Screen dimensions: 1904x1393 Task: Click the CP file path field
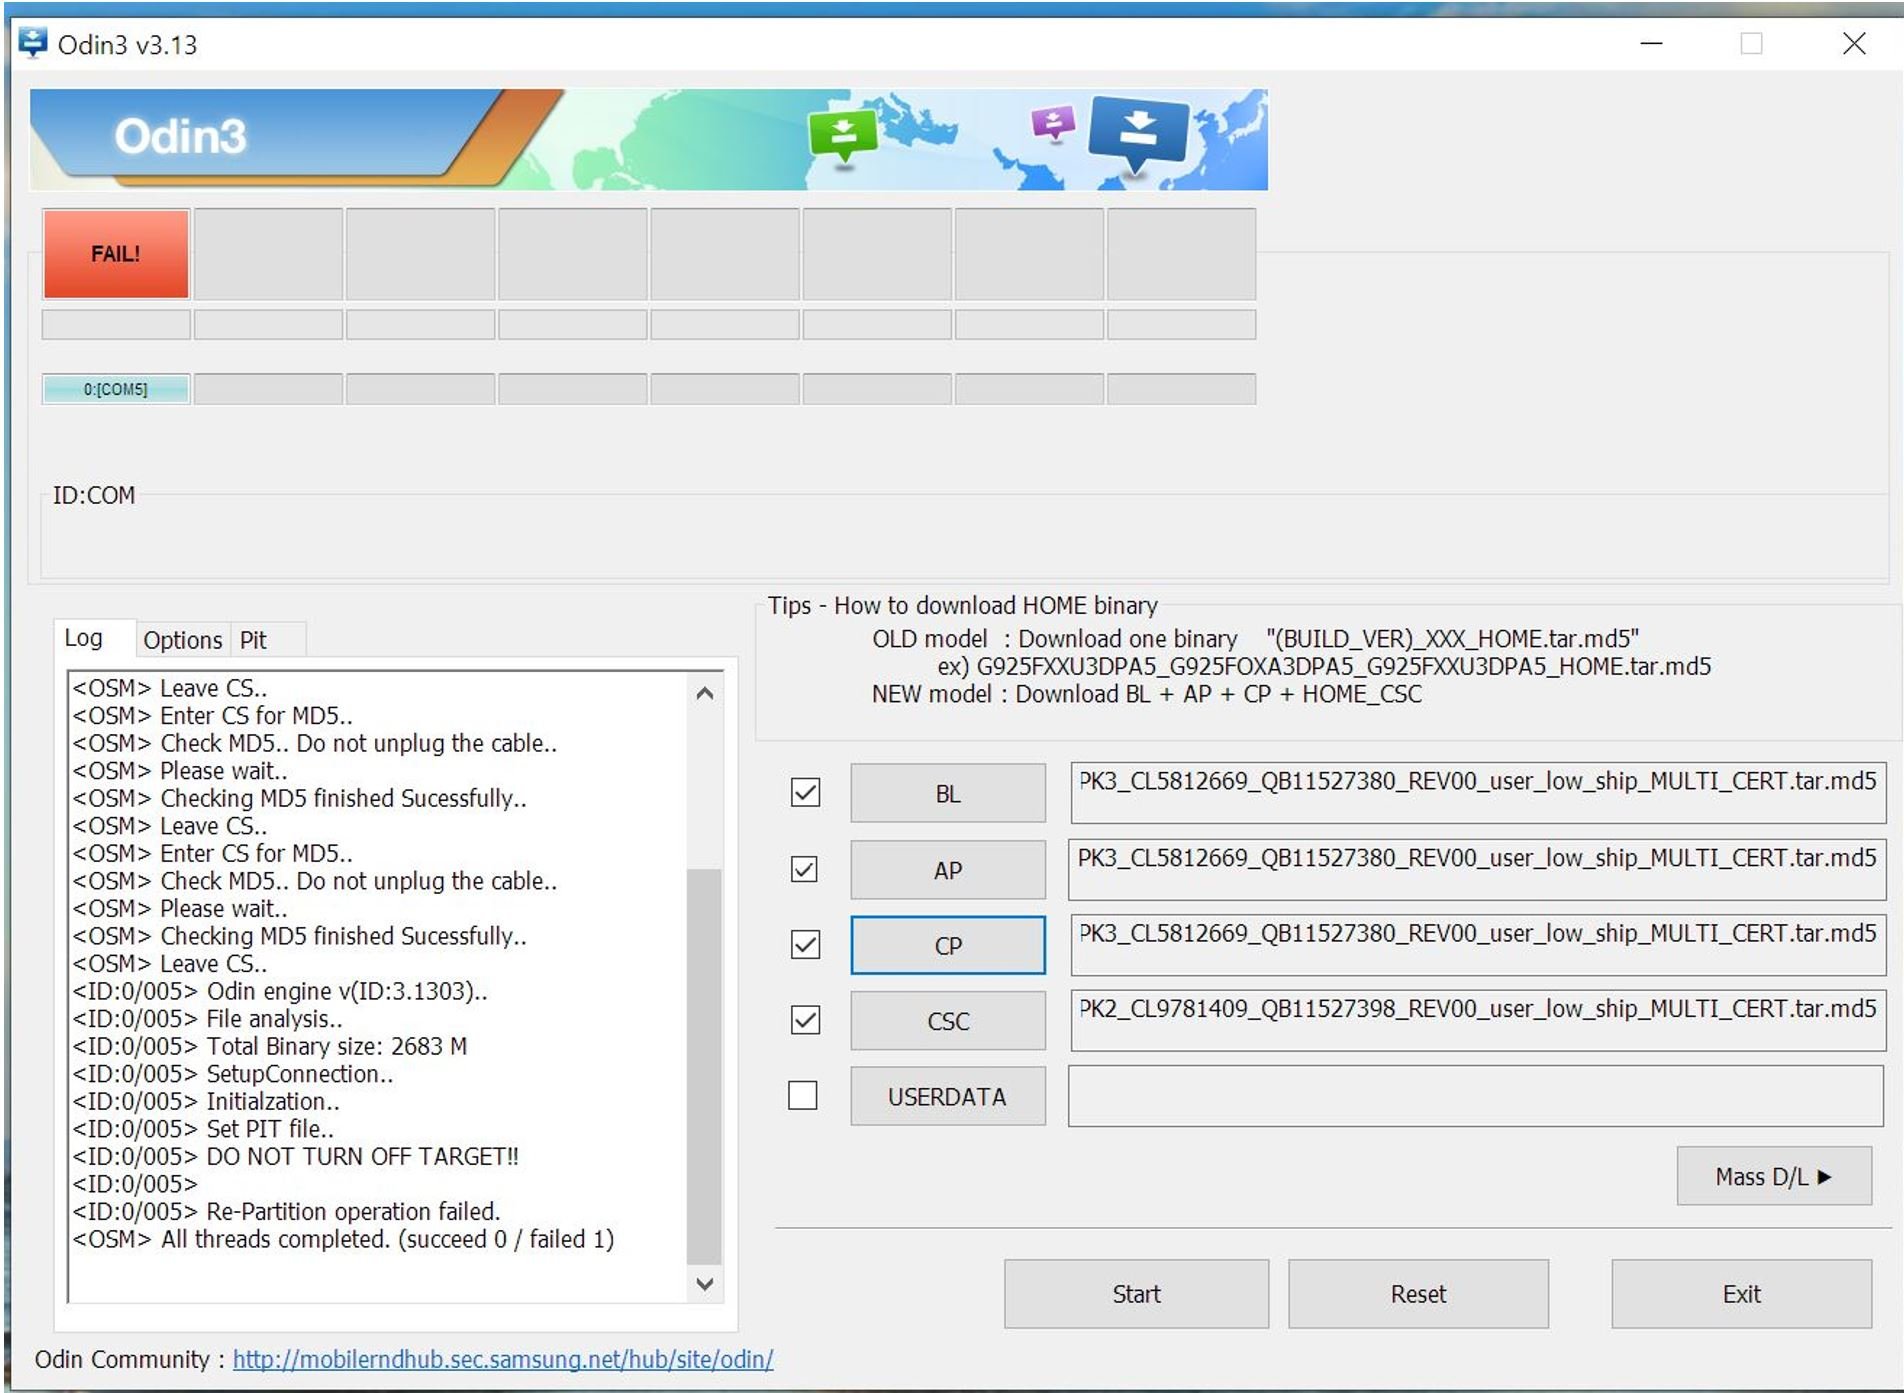coord(1478,945)
